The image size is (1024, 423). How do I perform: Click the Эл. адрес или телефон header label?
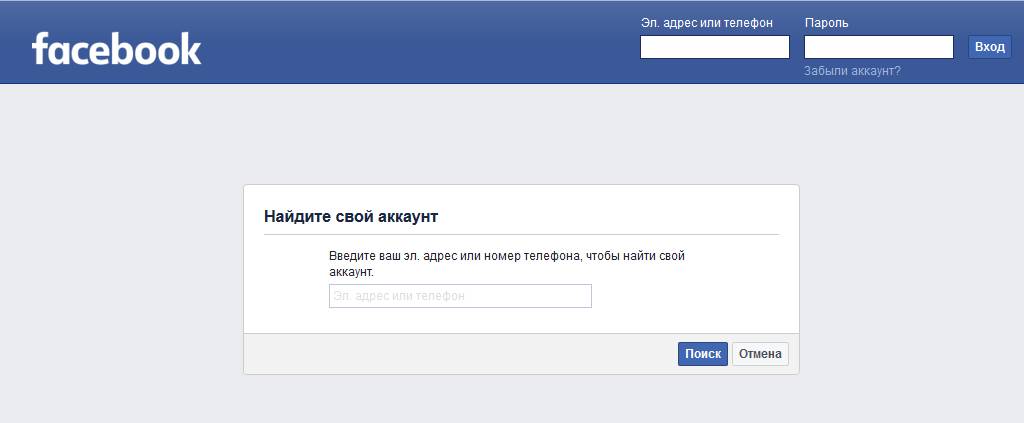[706, 23]
